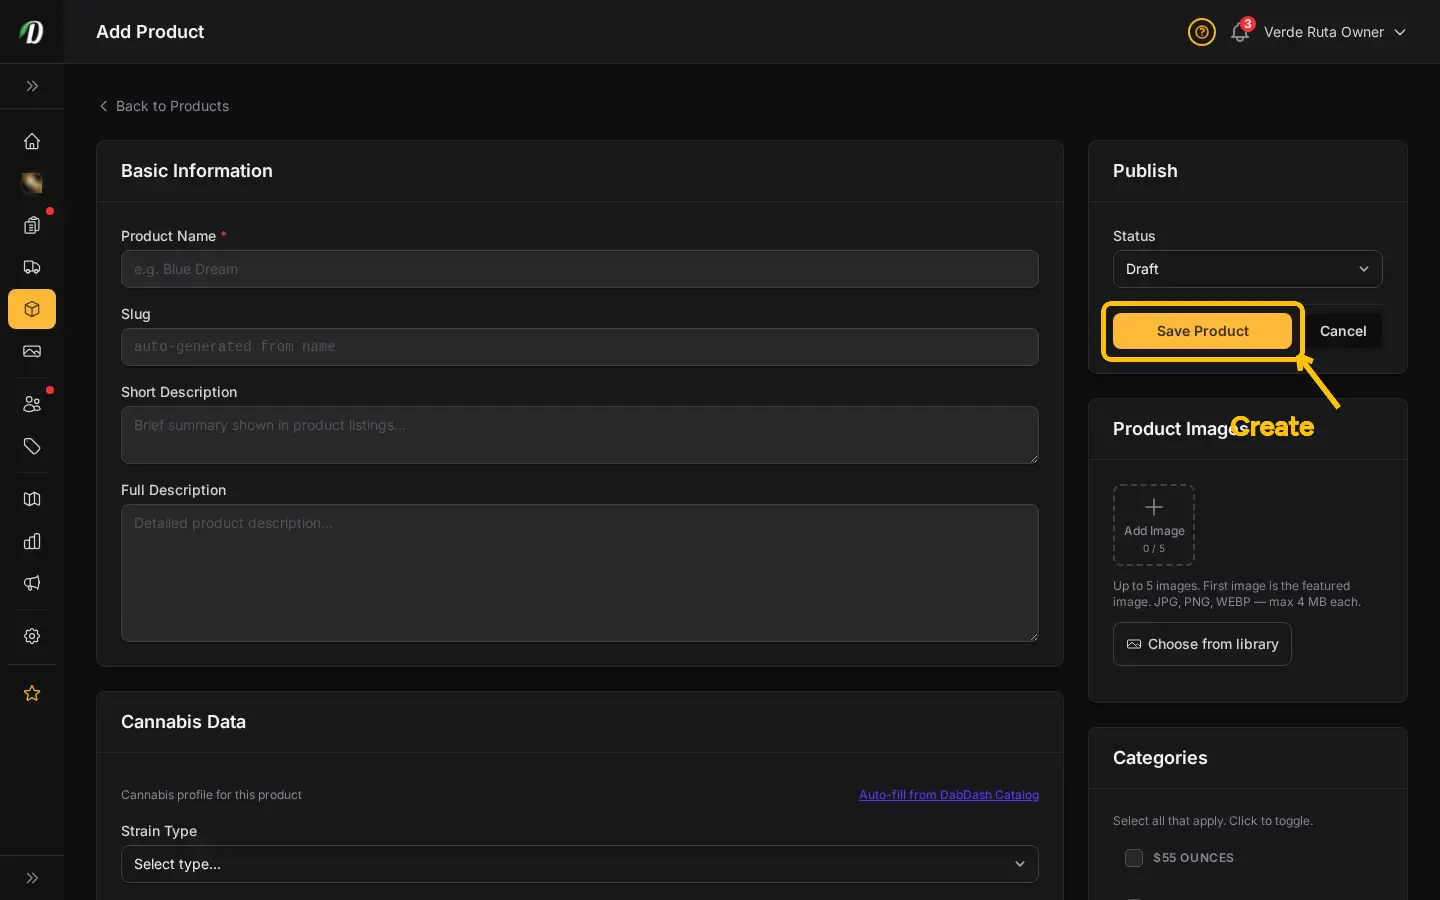Focus the Full Description textarea
This screenshot has height=900, width=1440.
pyautogui.click(x=580, y=573)
